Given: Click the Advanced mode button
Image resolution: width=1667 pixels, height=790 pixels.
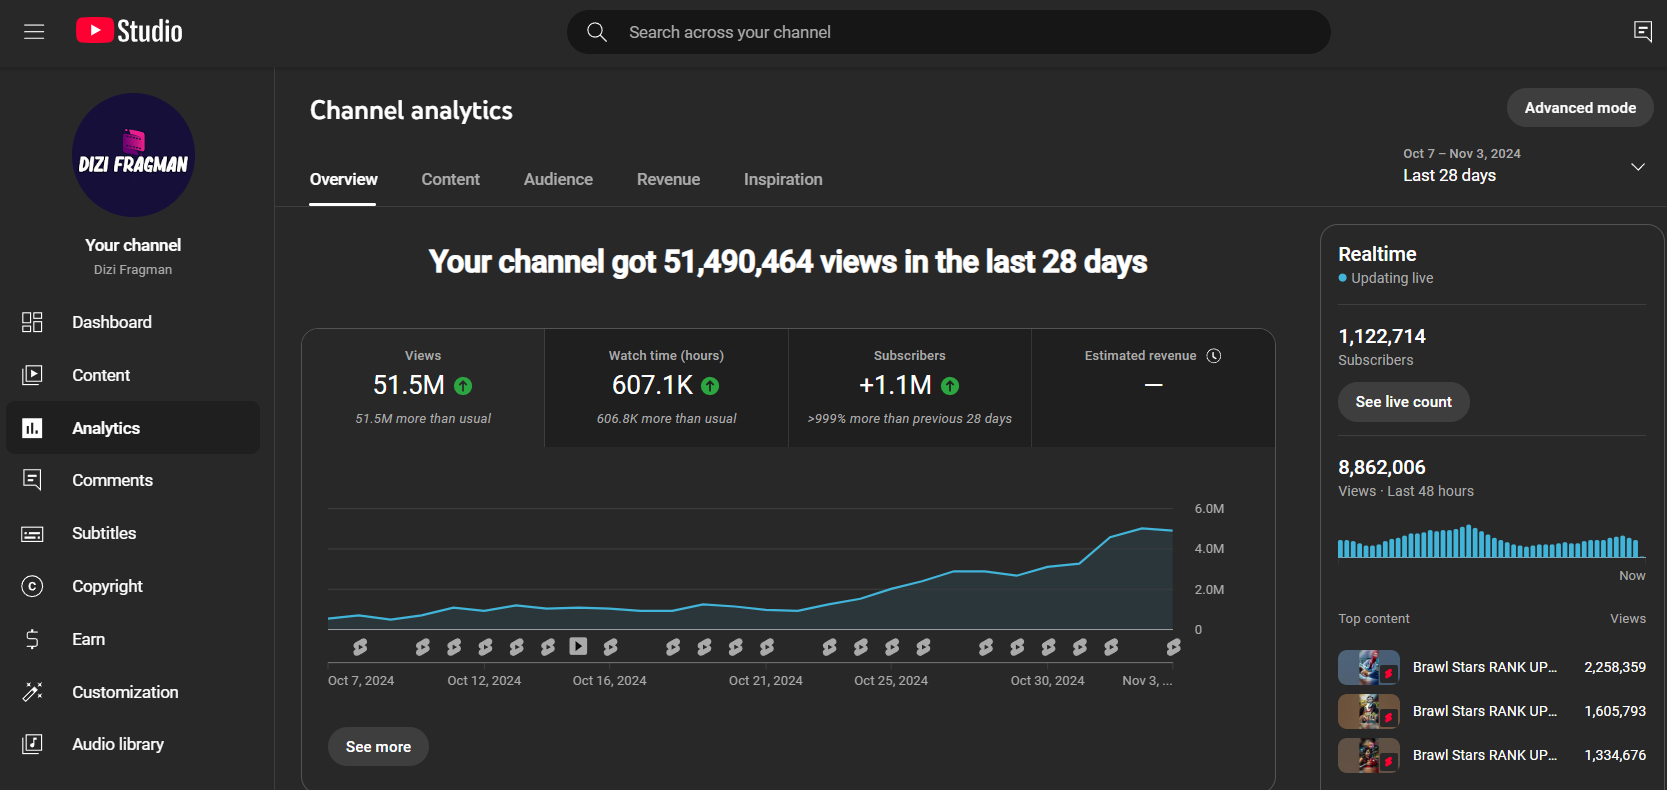Looking at the screenshot, I should pyautogui.click(x=1580, y=108).
